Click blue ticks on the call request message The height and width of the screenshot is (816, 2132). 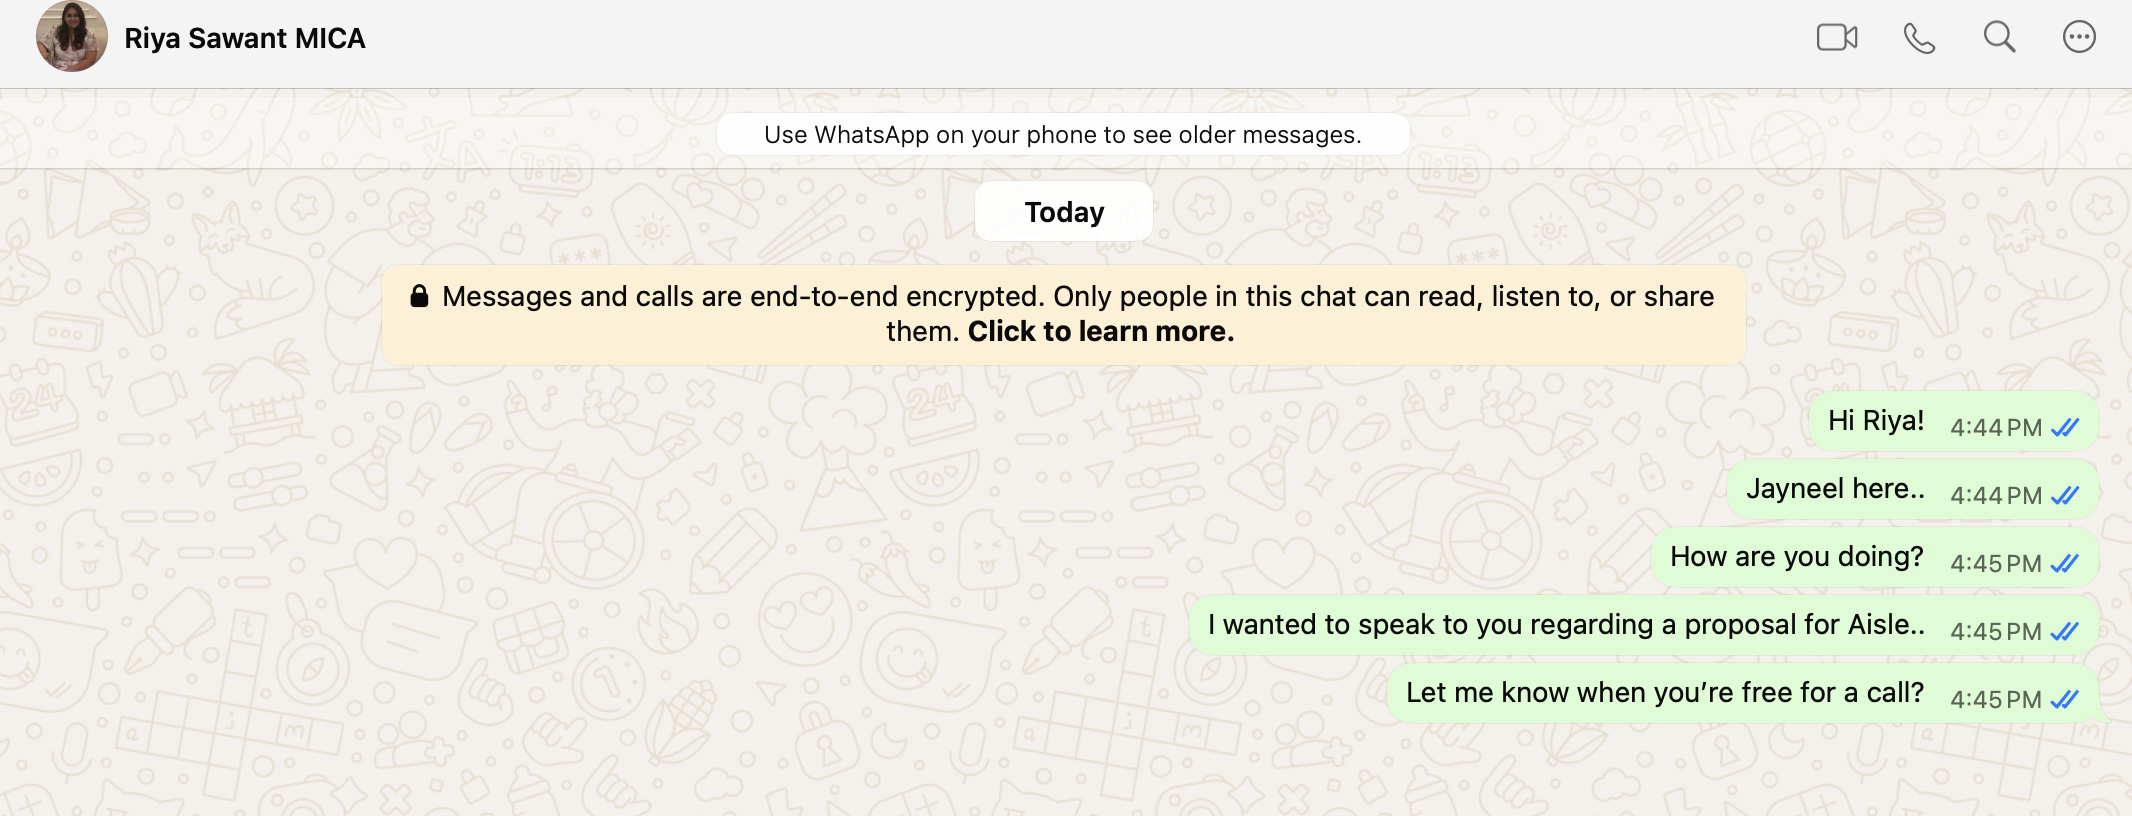point(2065,700)
